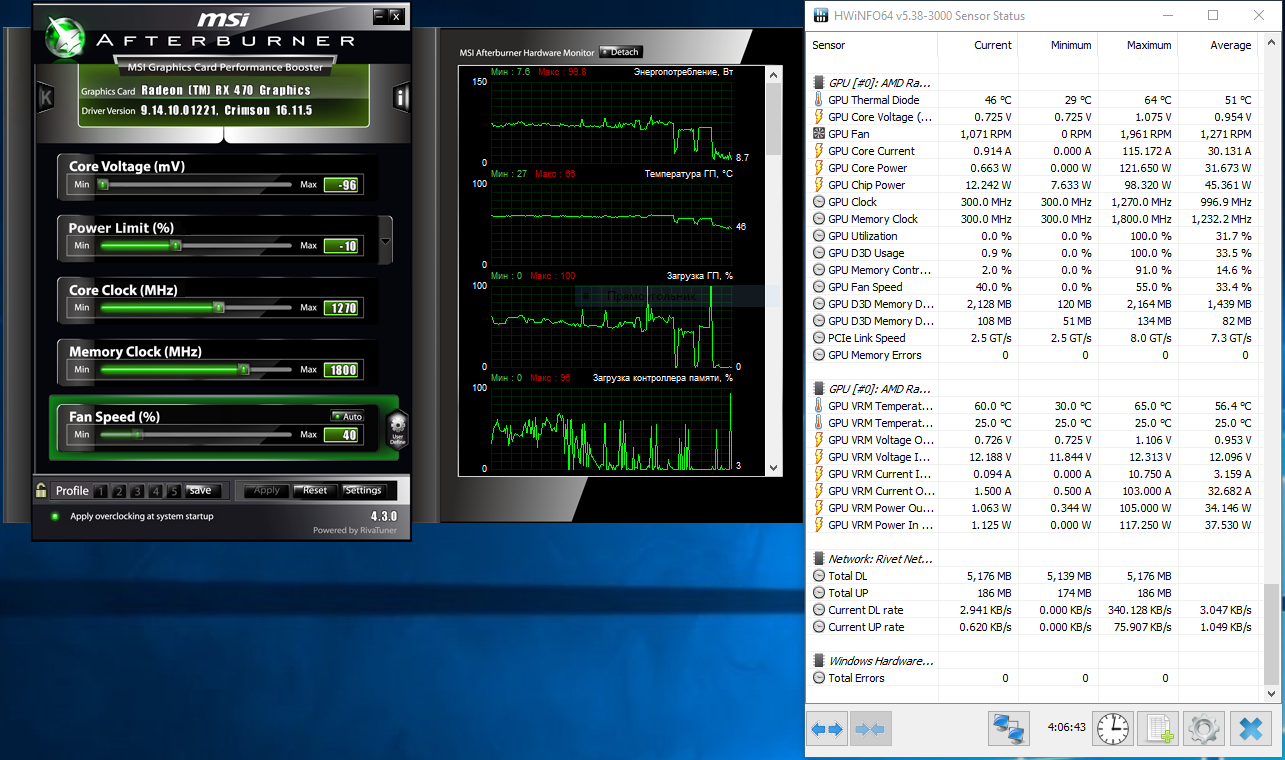Minimize the MSI Afterburner window
This screenshot has width=1285, height=760.
tap(380, 16)
